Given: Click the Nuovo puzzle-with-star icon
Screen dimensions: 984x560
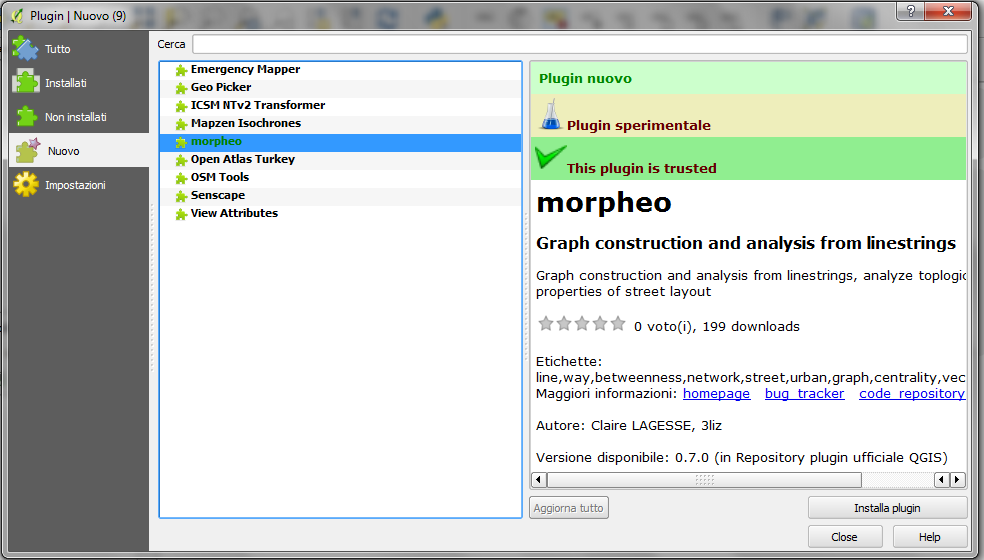Looking at the screenshot, I should (x=27, y=150).
